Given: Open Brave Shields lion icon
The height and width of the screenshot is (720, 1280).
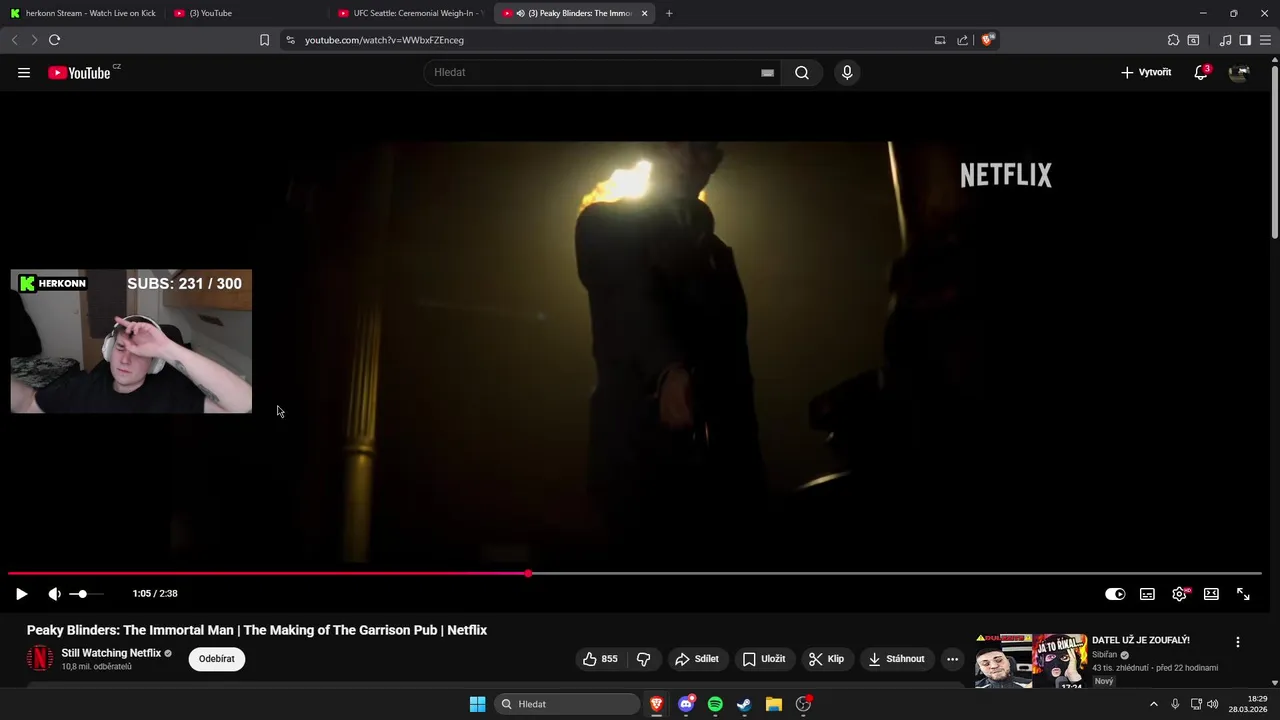Looking at the screenshot, I should coord(988,40).
